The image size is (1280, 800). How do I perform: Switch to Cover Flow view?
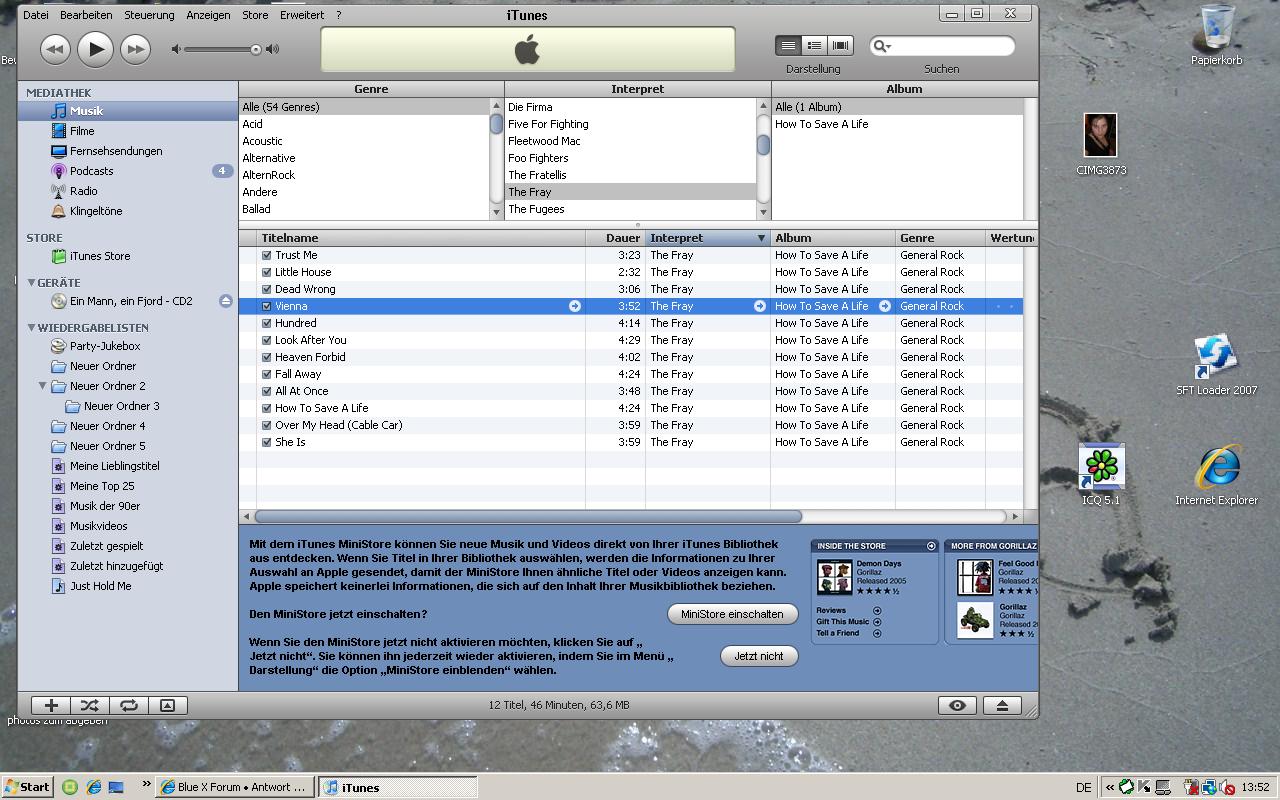coord(841,45)
